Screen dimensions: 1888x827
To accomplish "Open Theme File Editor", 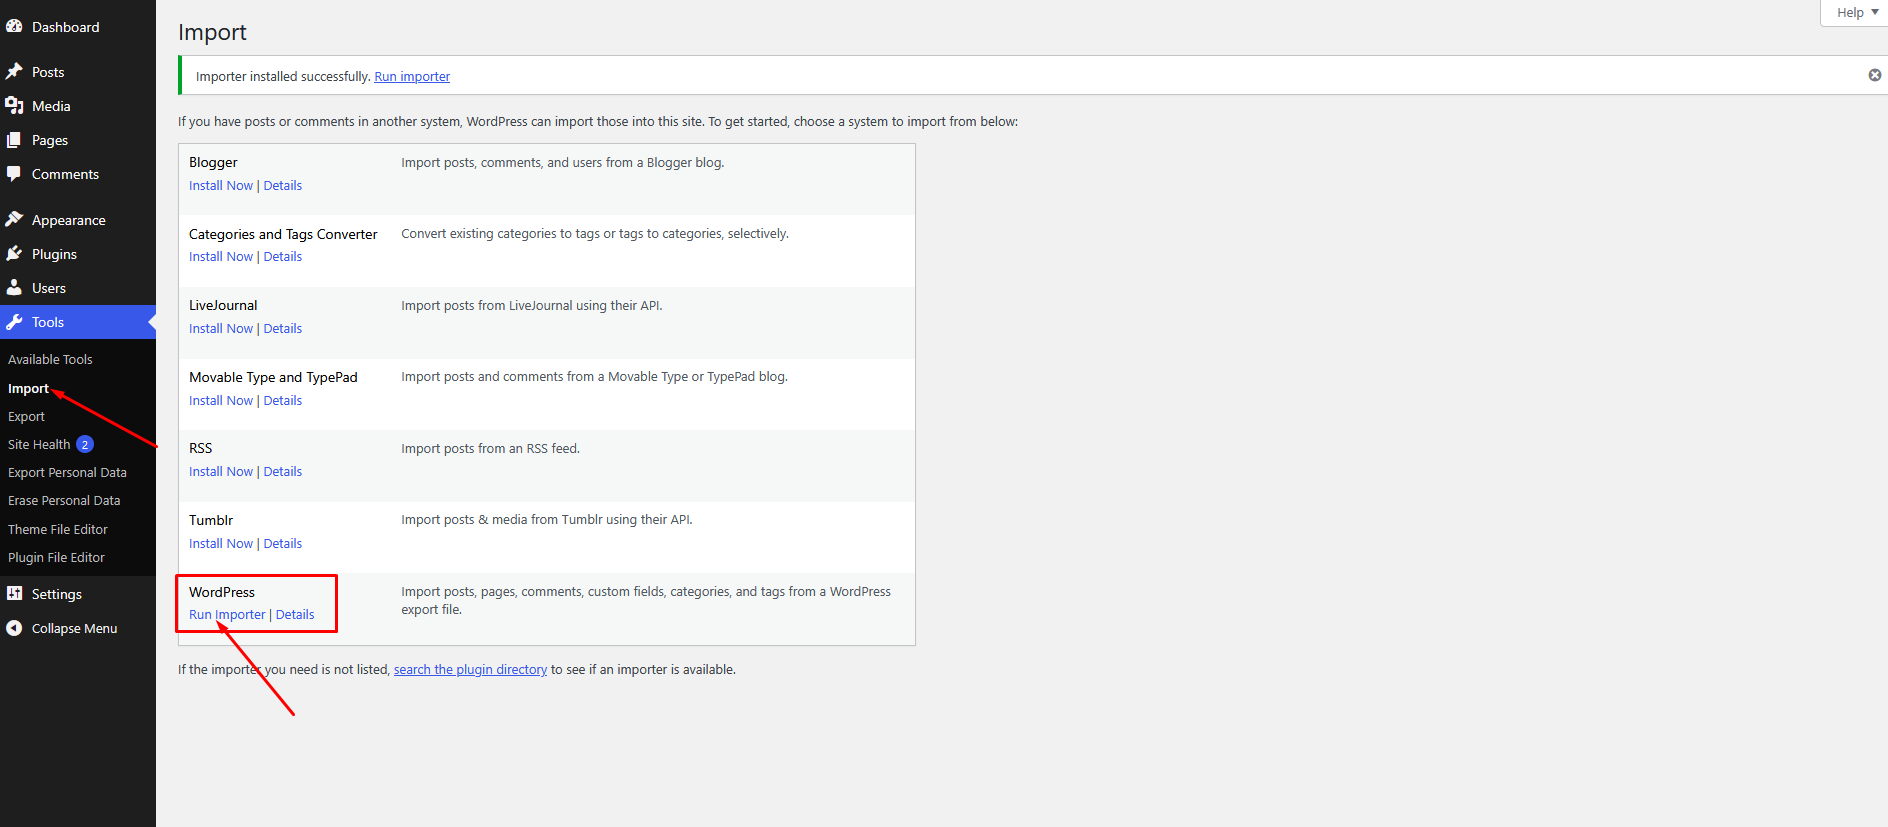I will click(58, 529).
